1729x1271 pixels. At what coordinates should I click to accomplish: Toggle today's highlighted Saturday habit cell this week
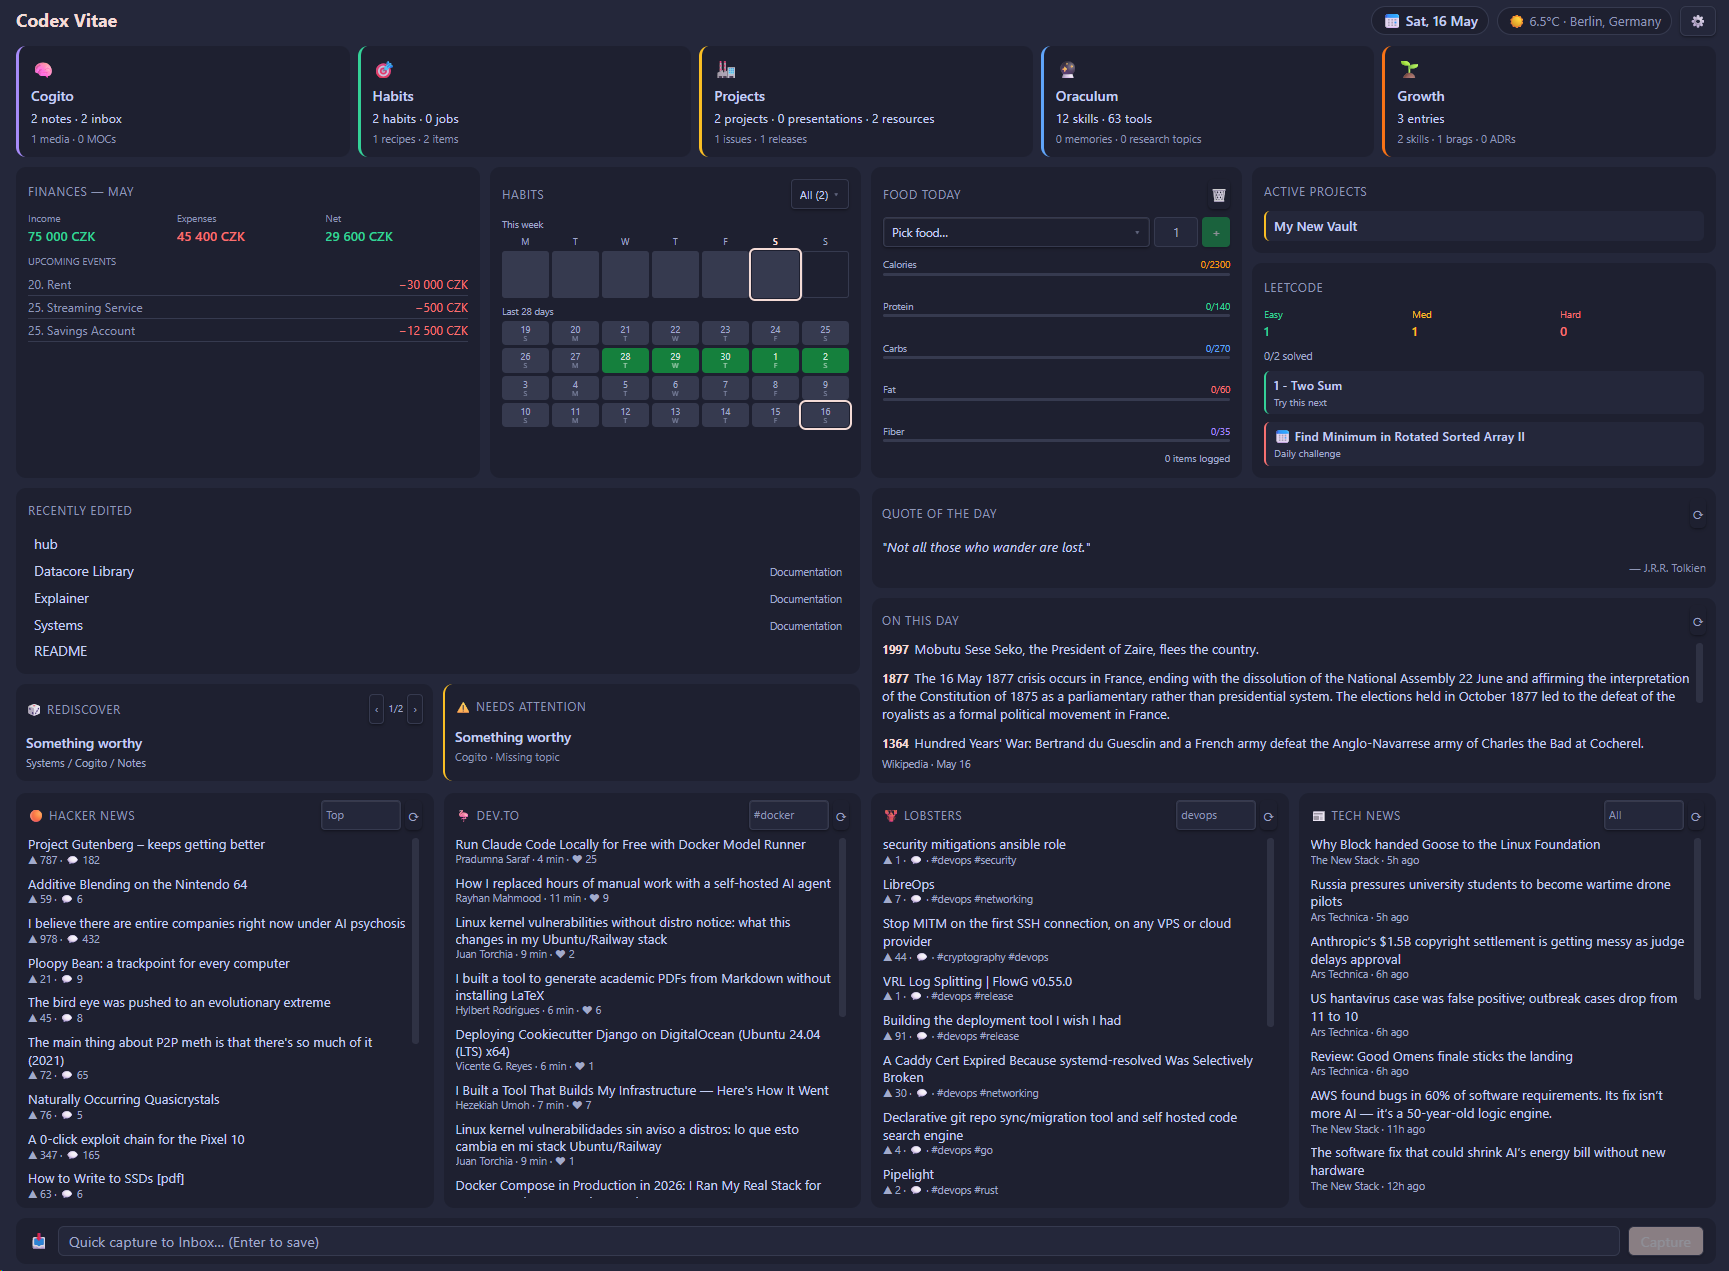(x=775, y=274)
